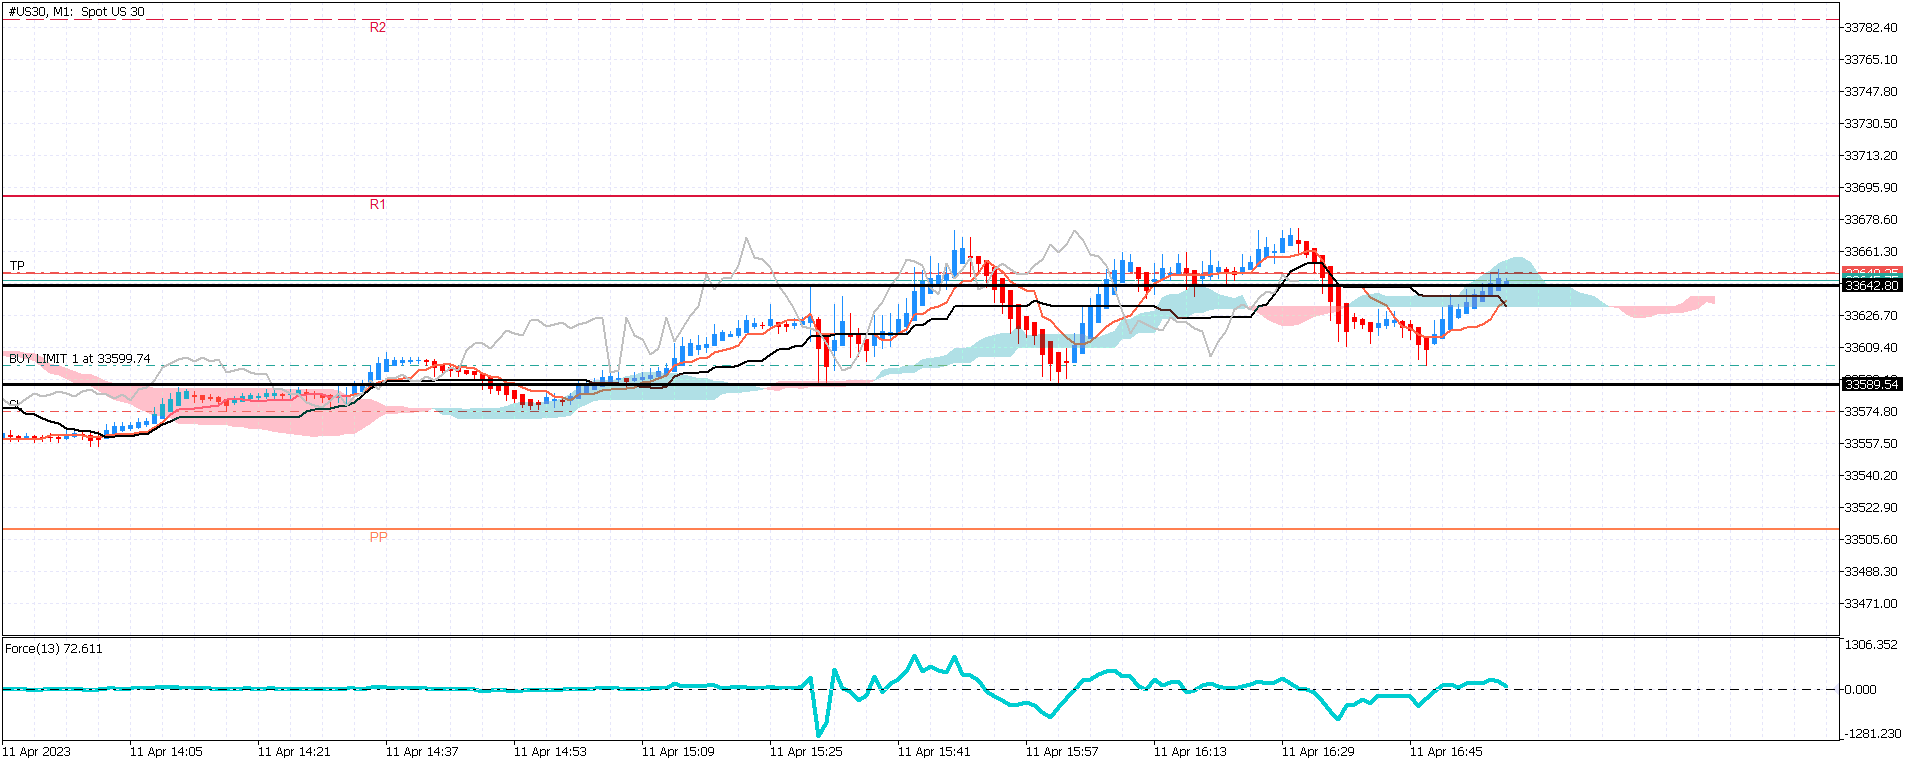This screenshot has width=1916, height=764.
Task: Click price level 33522.90 on the axis
Action: click(1871, 508)
